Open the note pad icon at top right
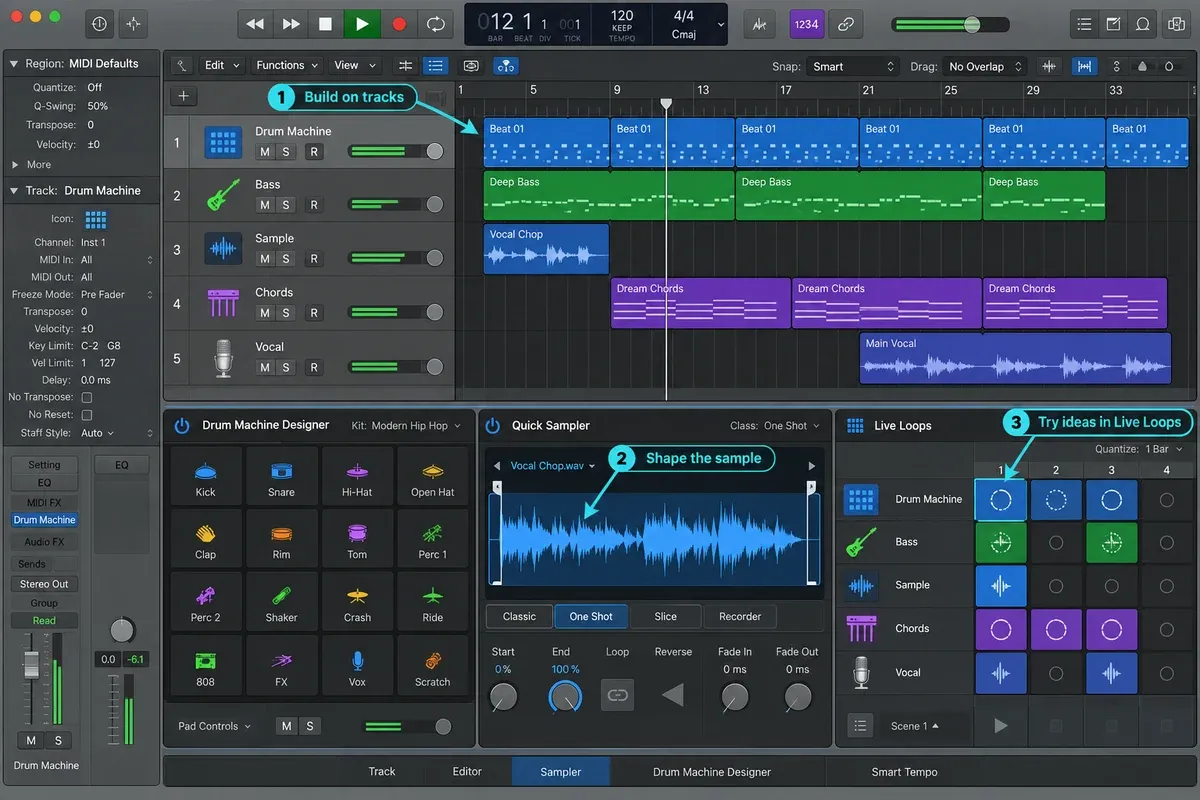The height and width of the screenshot is (800, 1200). [x=1112, y=23]
